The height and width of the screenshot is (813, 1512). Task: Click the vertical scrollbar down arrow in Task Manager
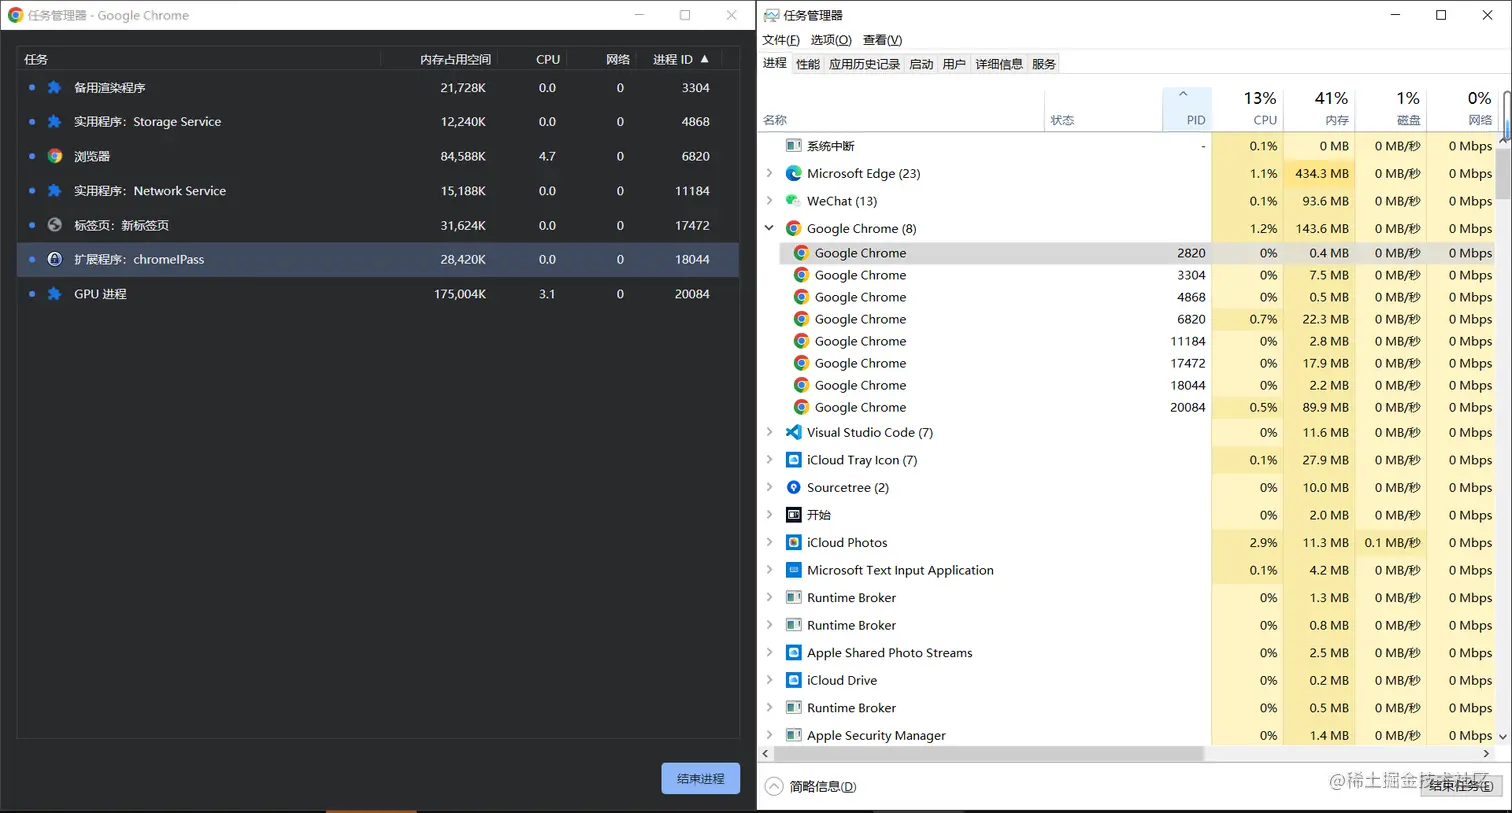tap(1503, 737)
